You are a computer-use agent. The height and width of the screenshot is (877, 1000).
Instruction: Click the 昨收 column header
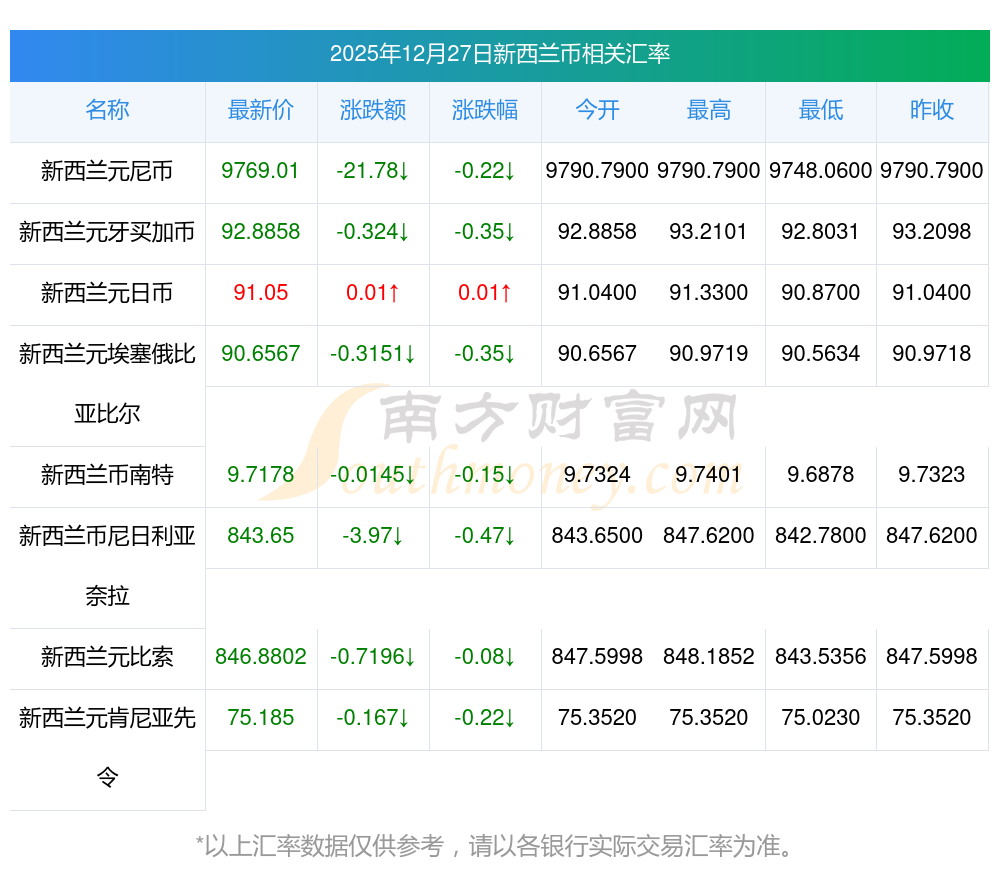(x=932, y=110)
